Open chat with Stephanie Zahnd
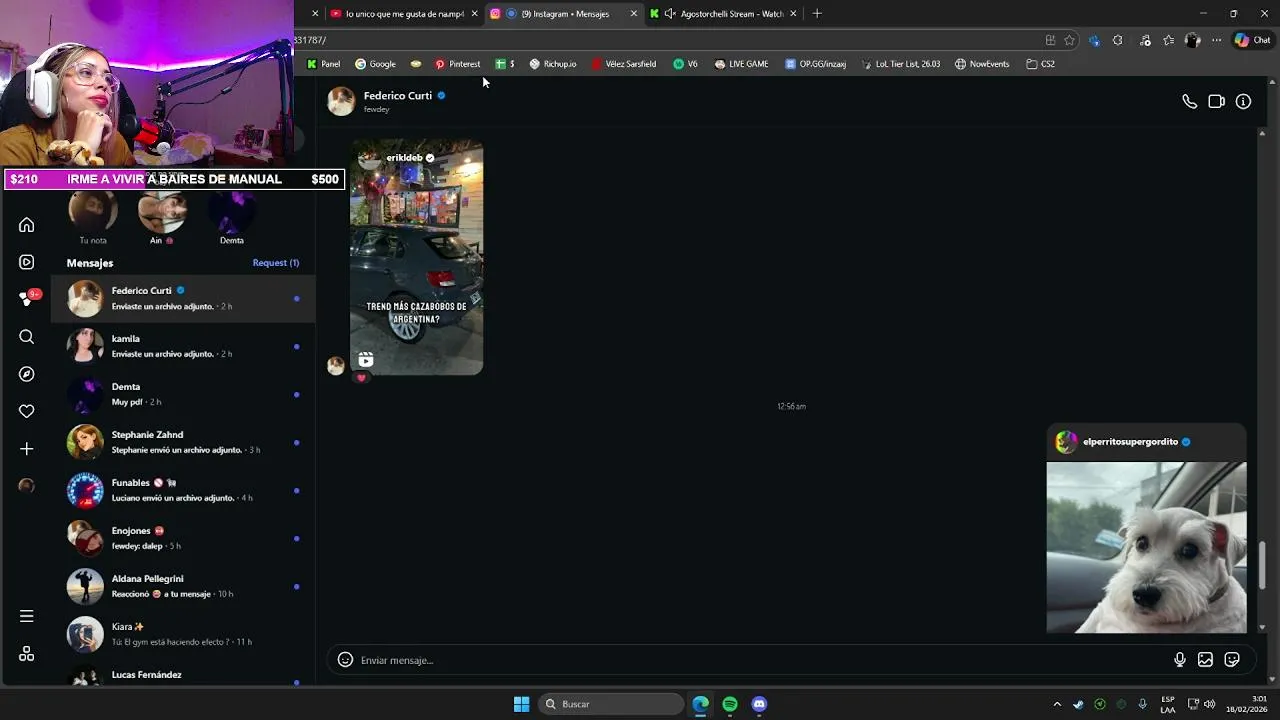1280x720 pixels. coord(183,442)
